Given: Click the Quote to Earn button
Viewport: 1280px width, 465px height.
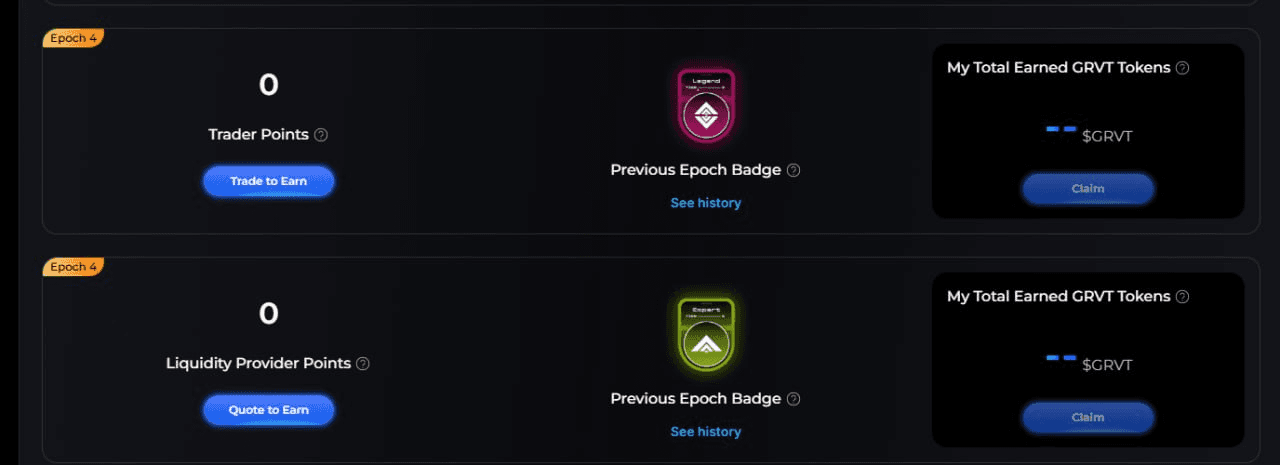Looking at the screenshot, I should 268,410.
